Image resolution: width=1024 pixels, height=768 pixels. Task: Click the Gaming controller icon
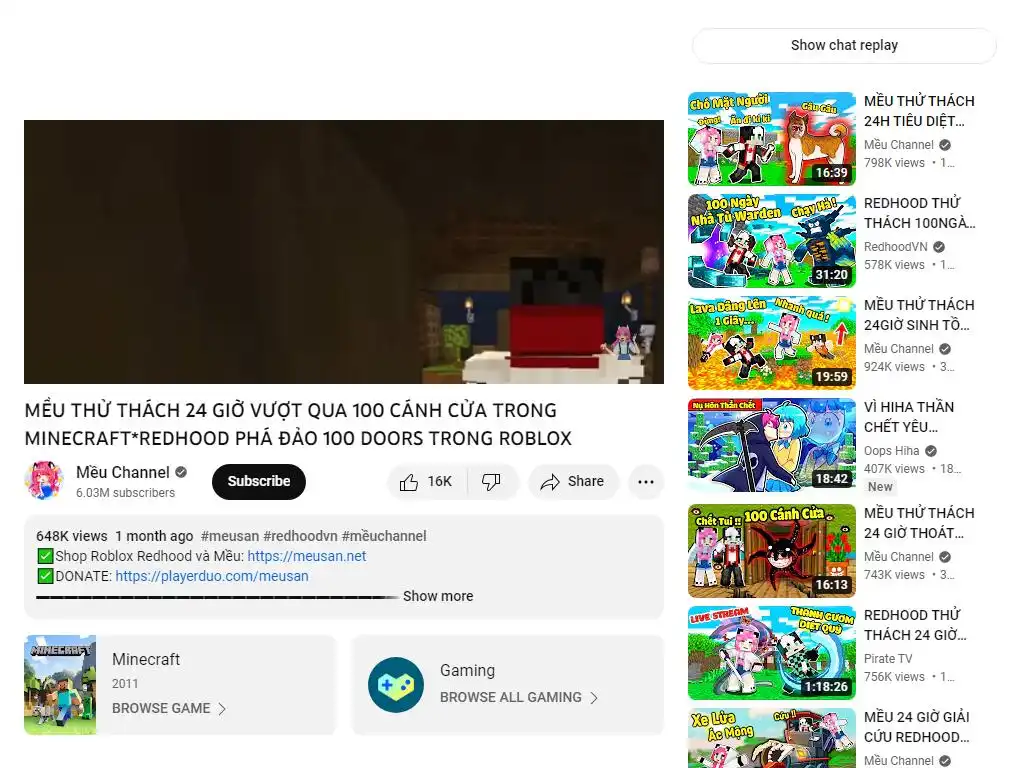coord(396,684)
